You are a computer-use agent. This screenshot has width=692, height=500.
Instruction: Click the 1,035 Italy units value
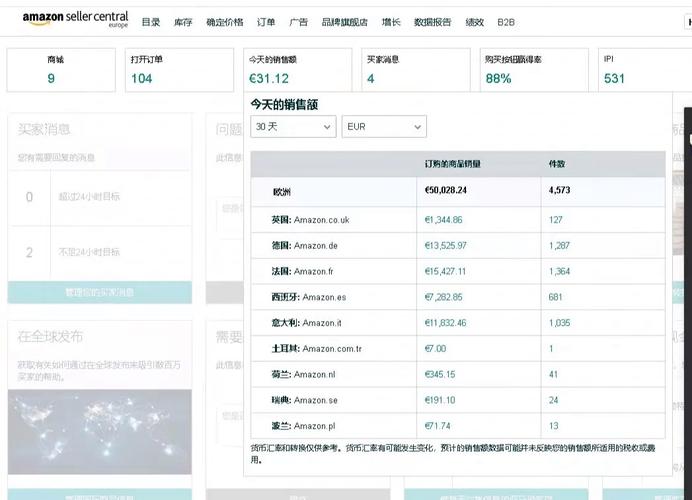(x=559, y=323)
